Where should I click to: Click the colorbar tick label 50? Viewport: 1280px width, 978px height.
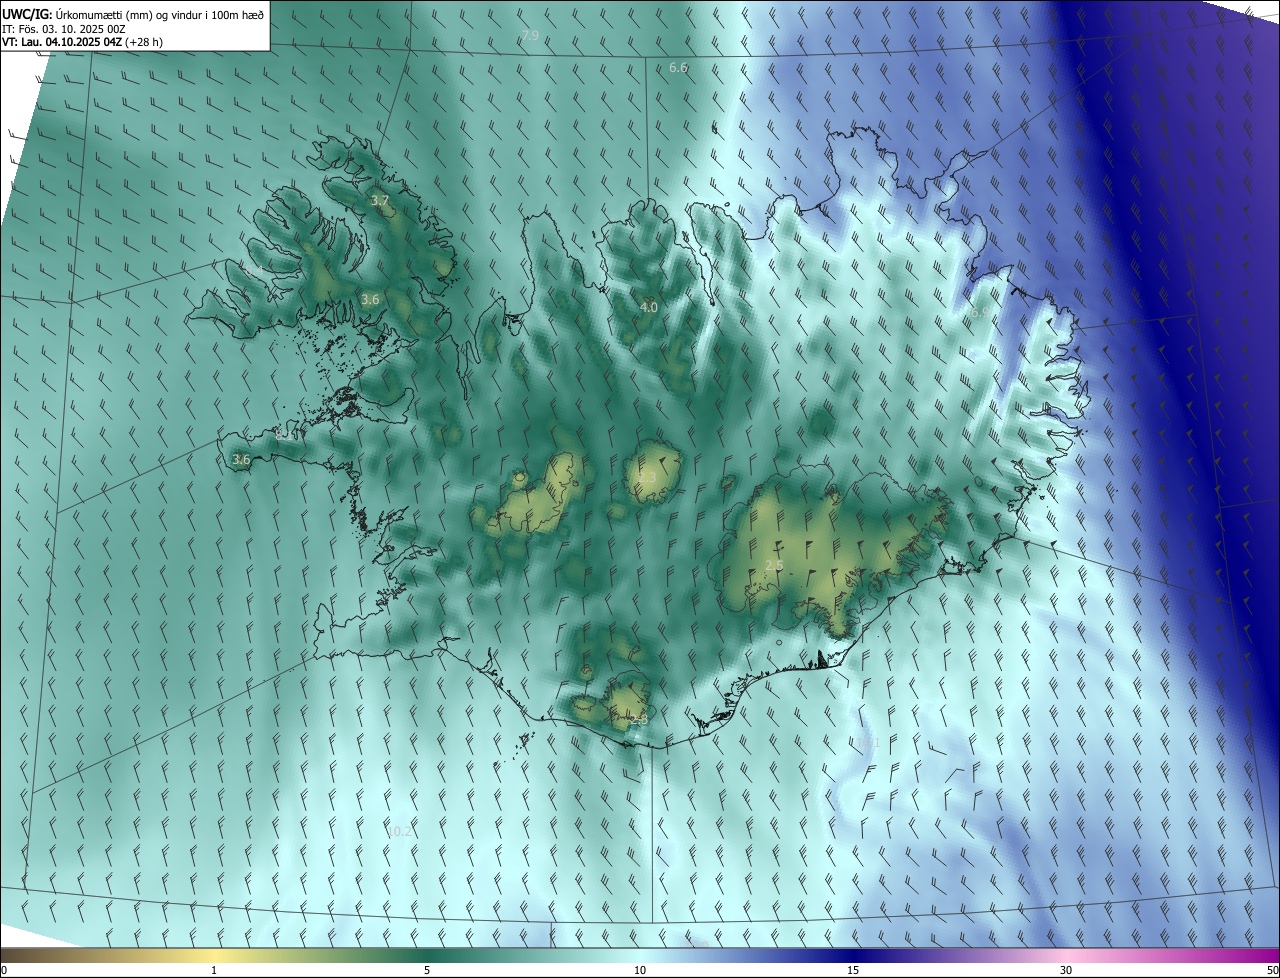pyautogui.click(x=1272, y=970)
